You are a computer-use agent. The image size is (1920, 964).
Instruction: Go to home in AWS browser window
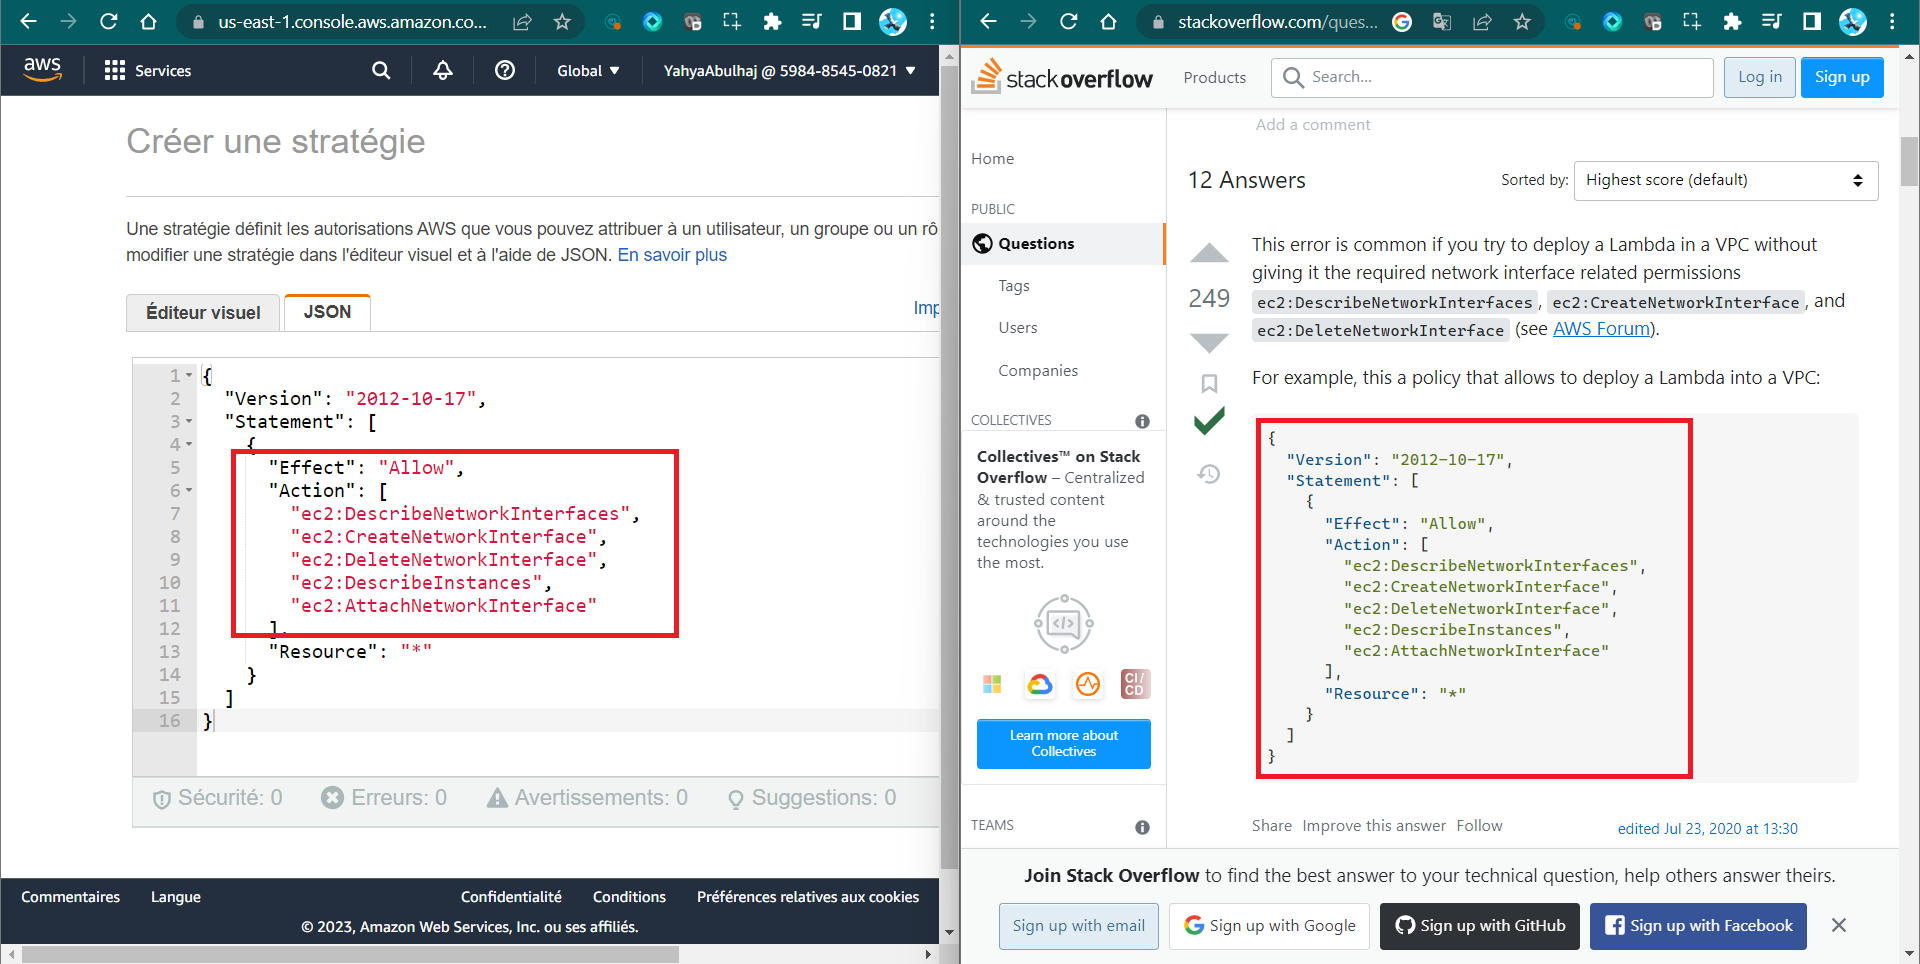(148, 21)
